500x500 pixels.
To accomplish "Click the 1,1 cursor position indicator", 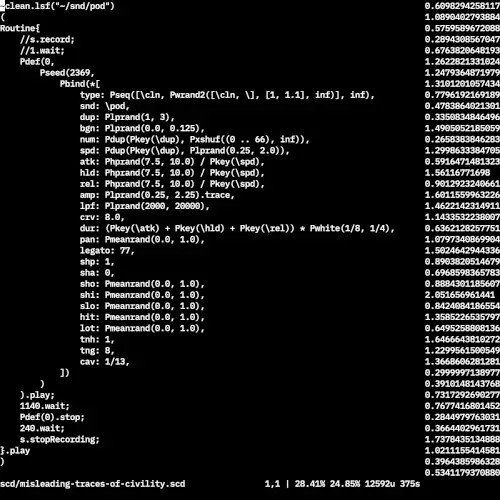I will click(x=272, y=484).
